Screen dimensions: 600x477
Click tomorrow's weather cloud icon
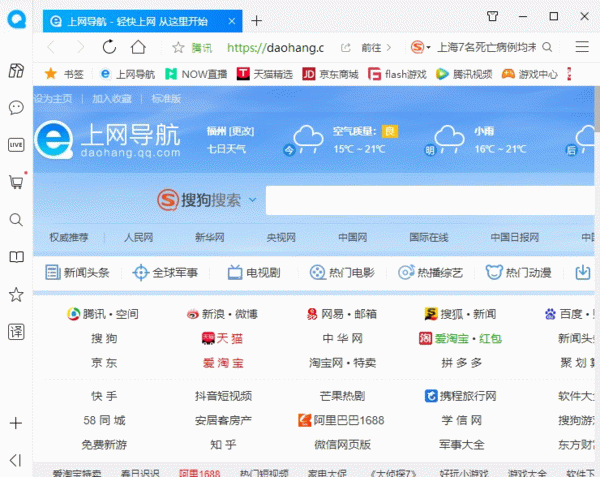click(x=449, y=138)
